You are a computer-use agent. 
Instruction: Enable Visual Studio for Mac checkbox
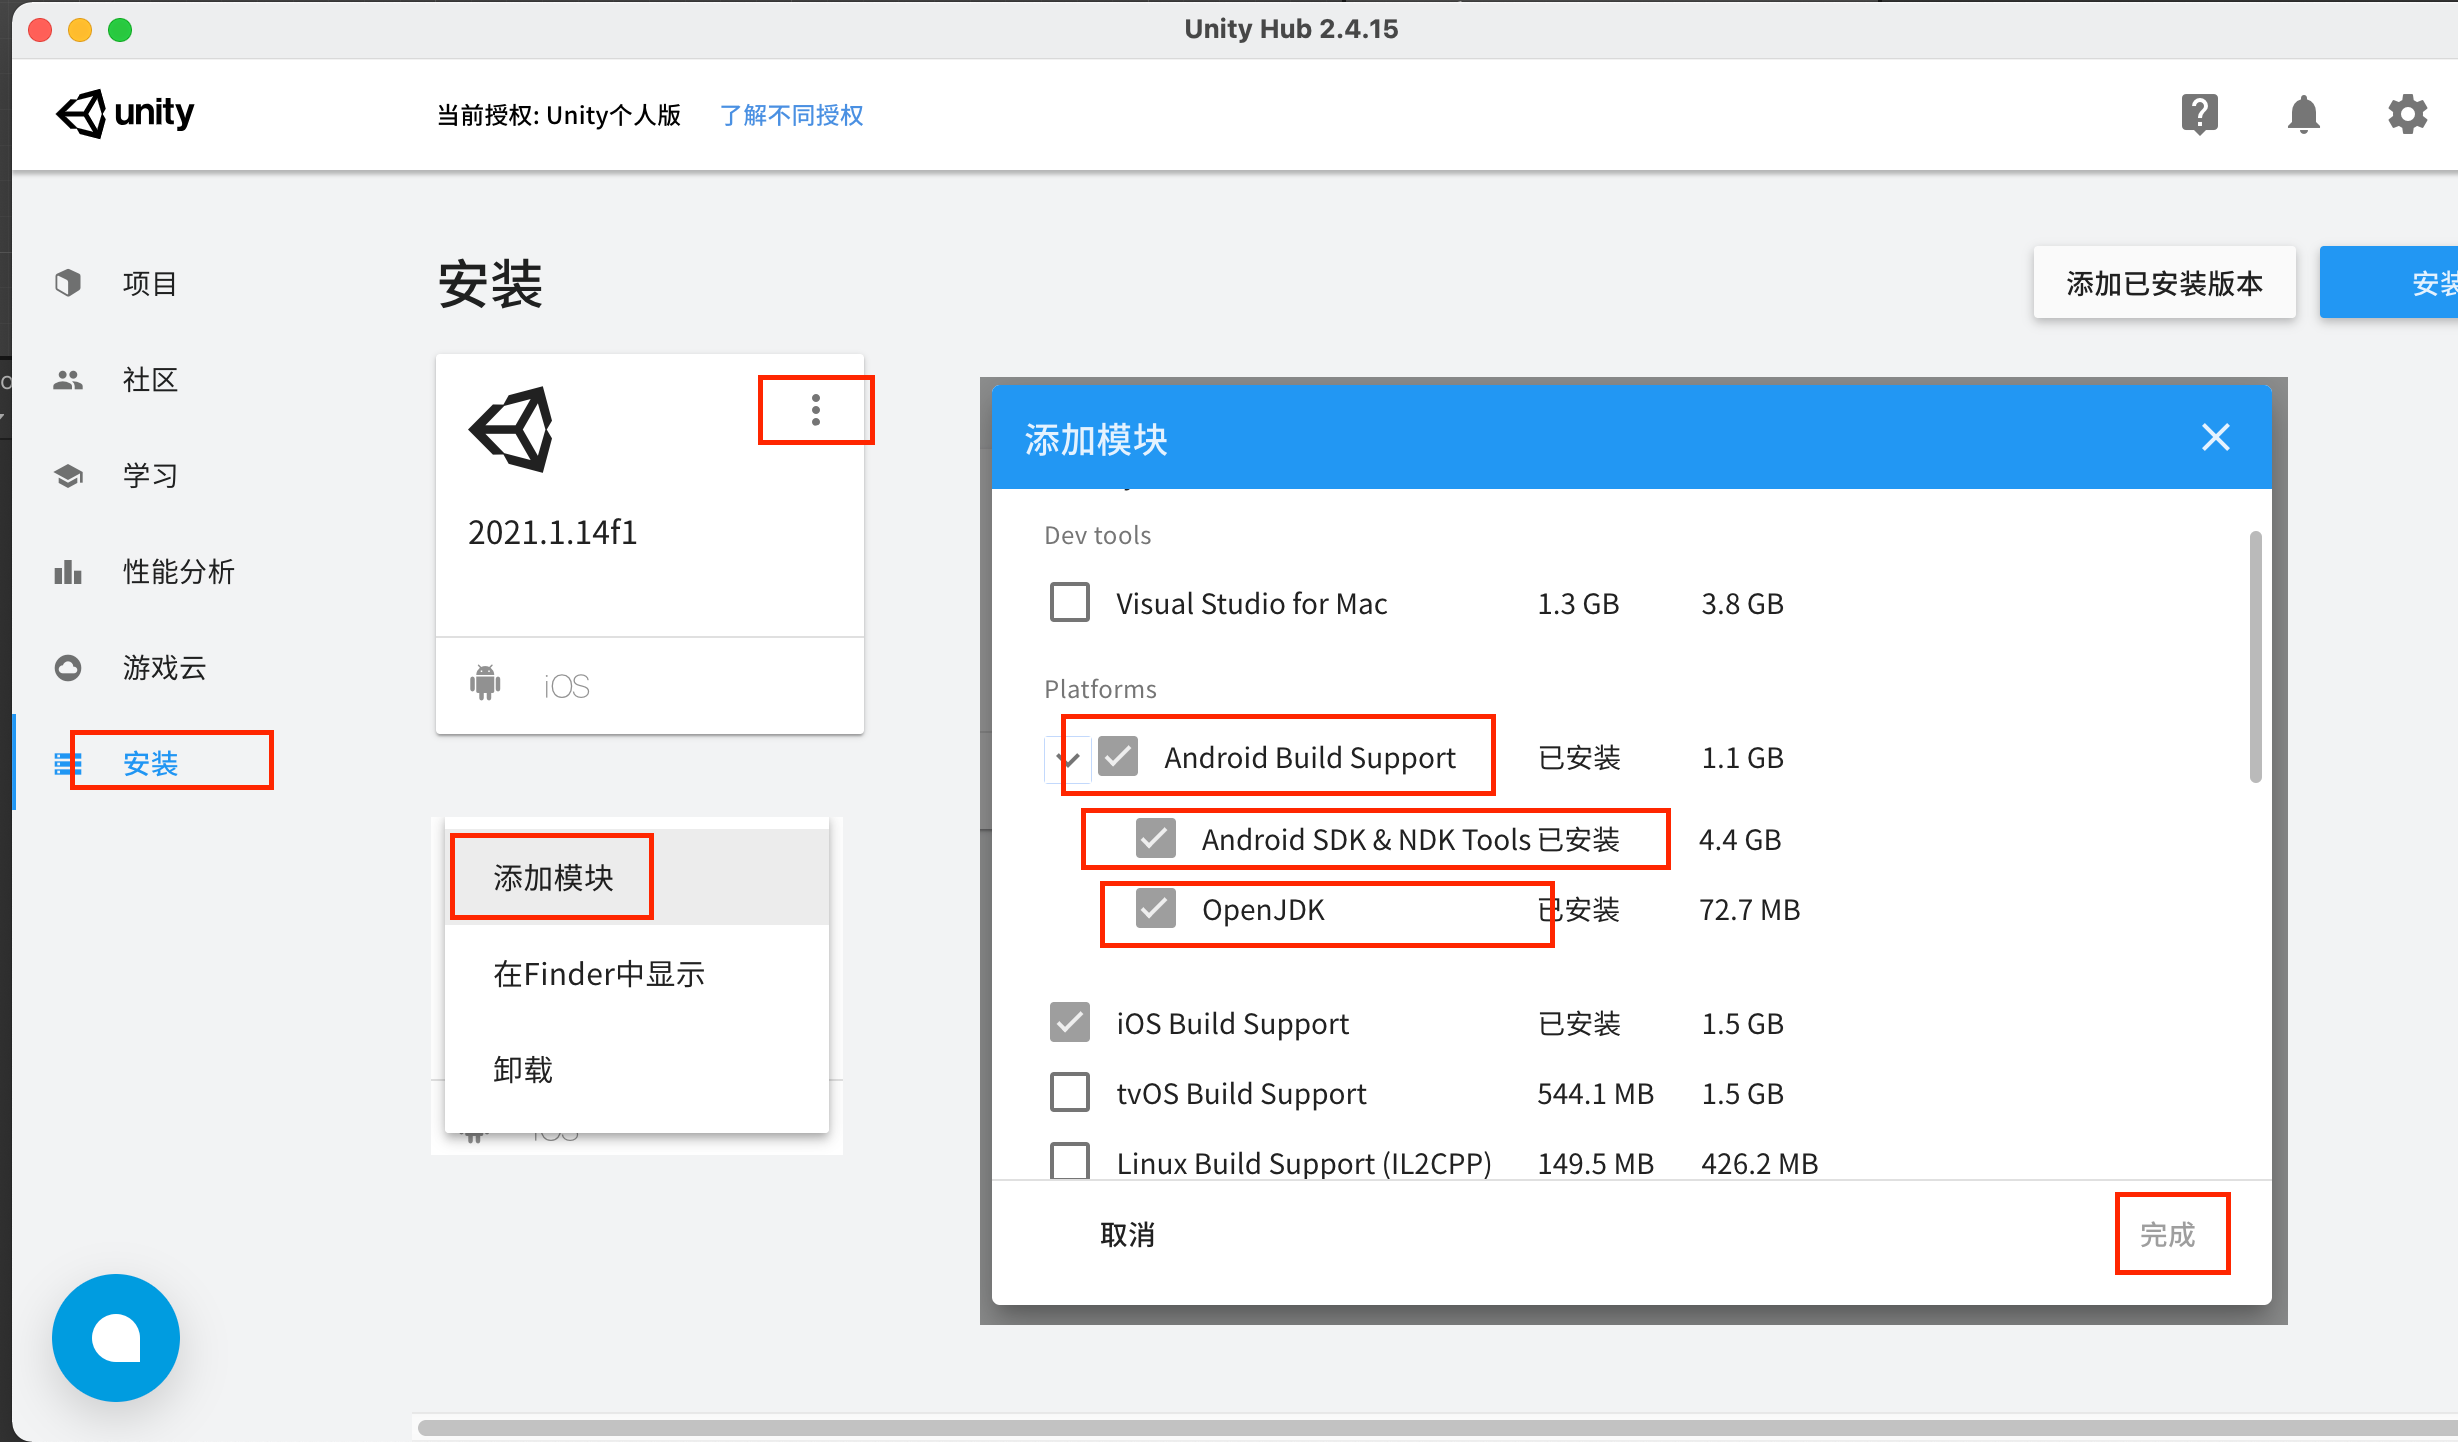[x=1069, y=602]
